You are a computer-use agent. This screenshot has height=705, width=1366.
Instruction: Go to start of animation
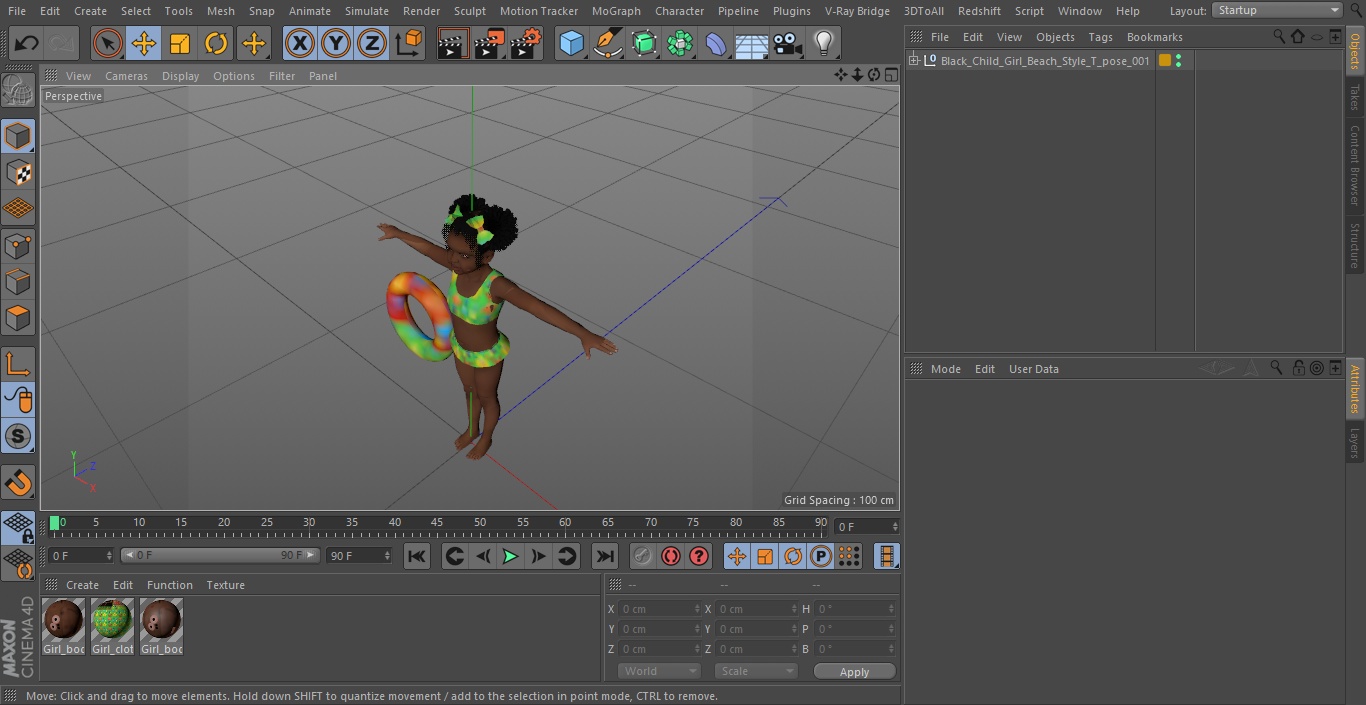coord(417,556)
